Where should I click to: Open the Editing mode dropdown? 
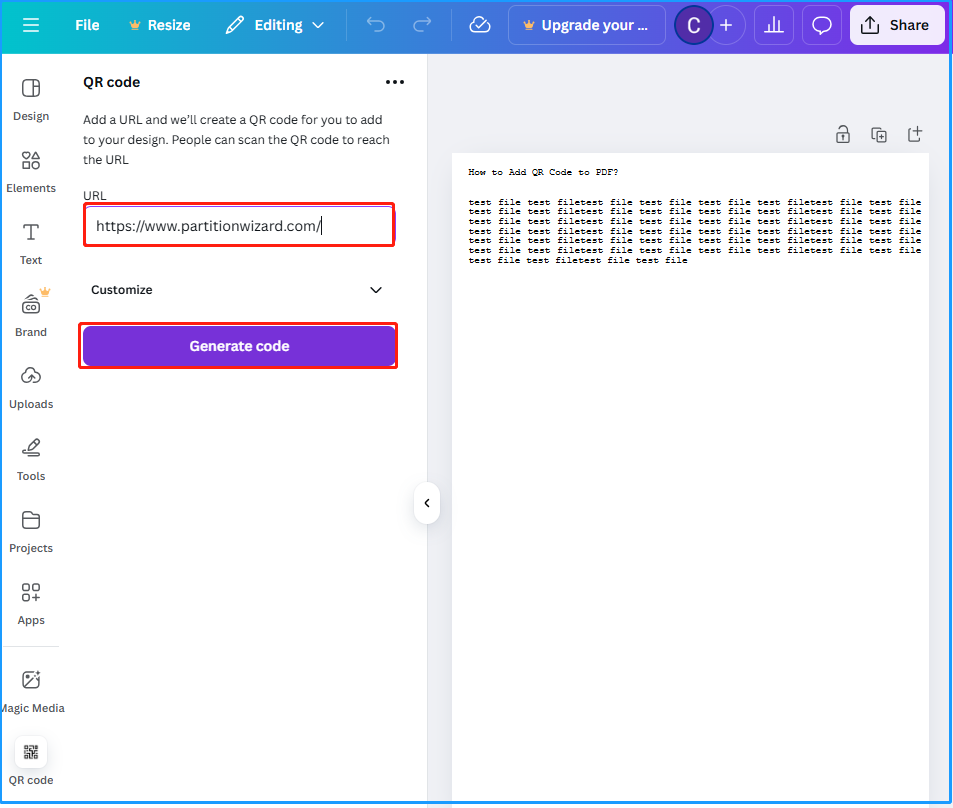click(x=275, y=25)
